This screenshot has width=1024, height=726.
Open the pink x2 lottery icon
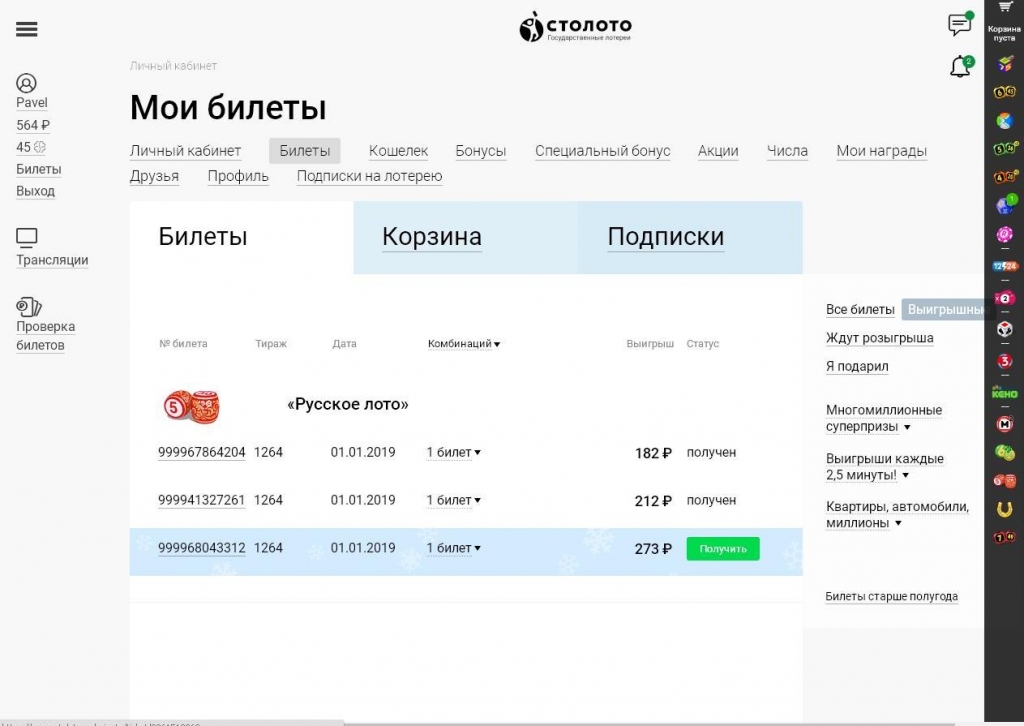(x=1005, y=298)
